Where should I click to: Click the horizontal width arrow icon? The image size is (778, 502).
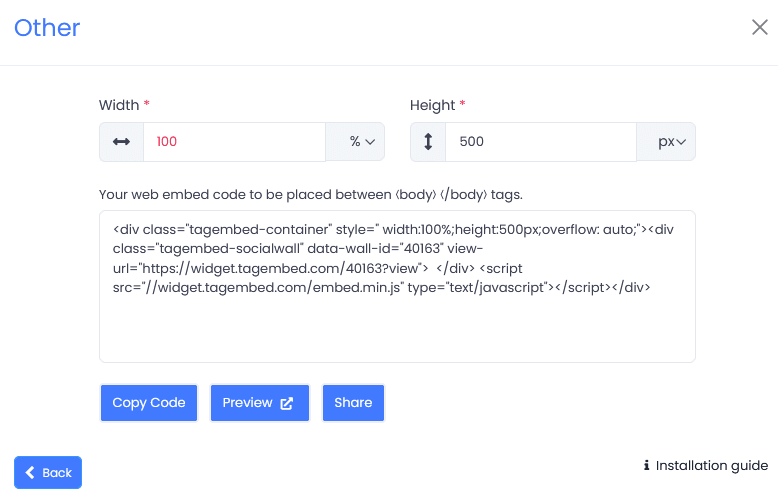[x=122, y=142]
